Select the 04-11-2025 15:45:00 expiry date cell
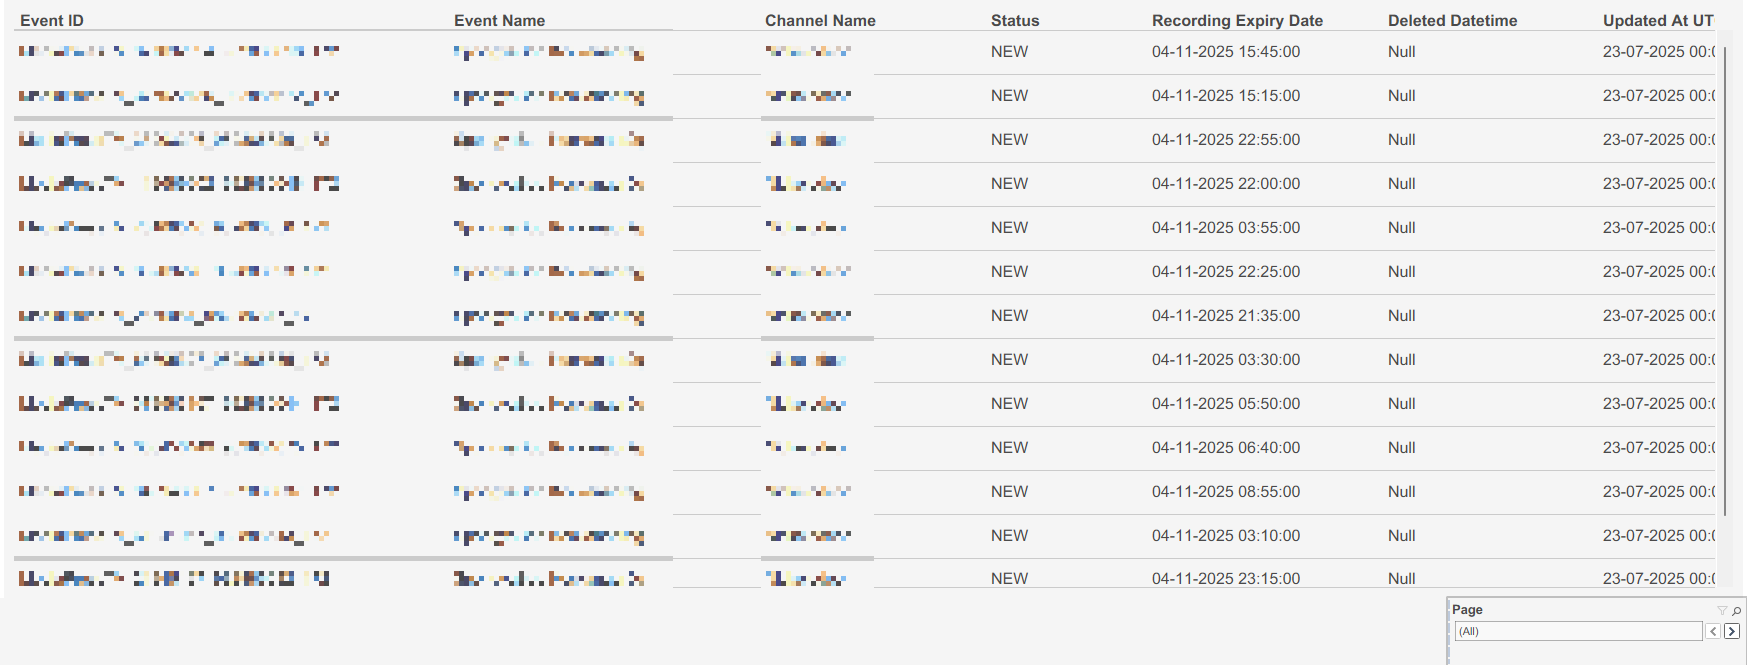 pos(1226,52)
